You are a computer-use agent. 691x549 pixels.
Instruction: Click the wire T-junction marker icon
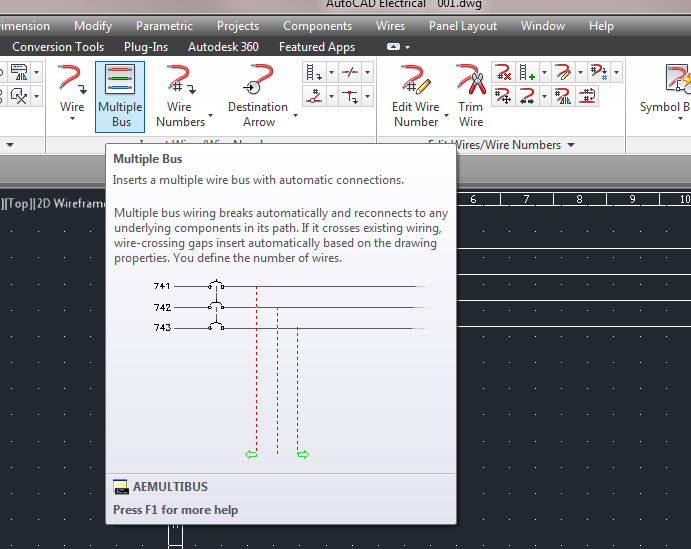(x=350, y=96)
